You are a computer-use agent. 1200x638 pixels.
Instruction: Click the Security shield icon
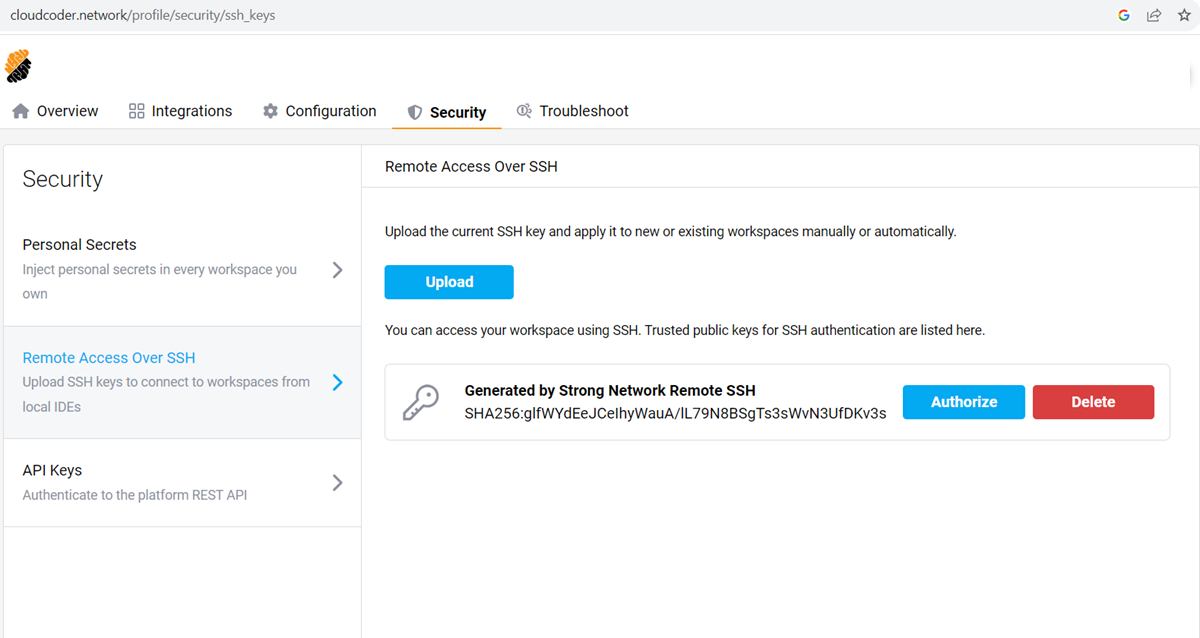coord(415,111)
